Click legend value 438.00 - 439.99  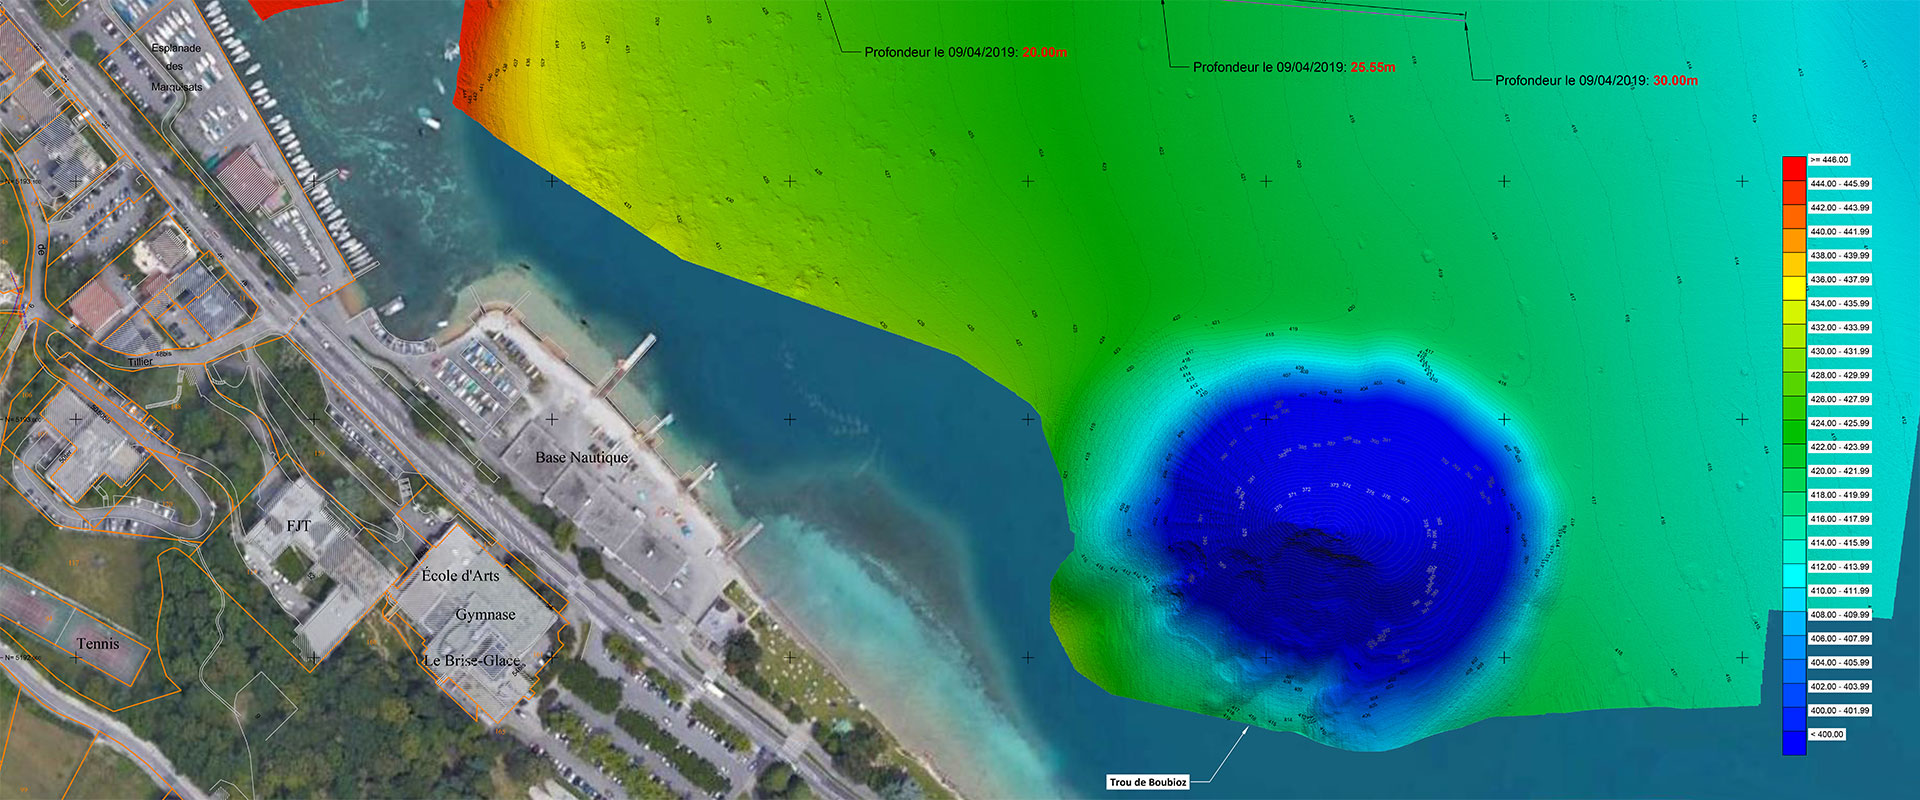tap(1839, 256)
